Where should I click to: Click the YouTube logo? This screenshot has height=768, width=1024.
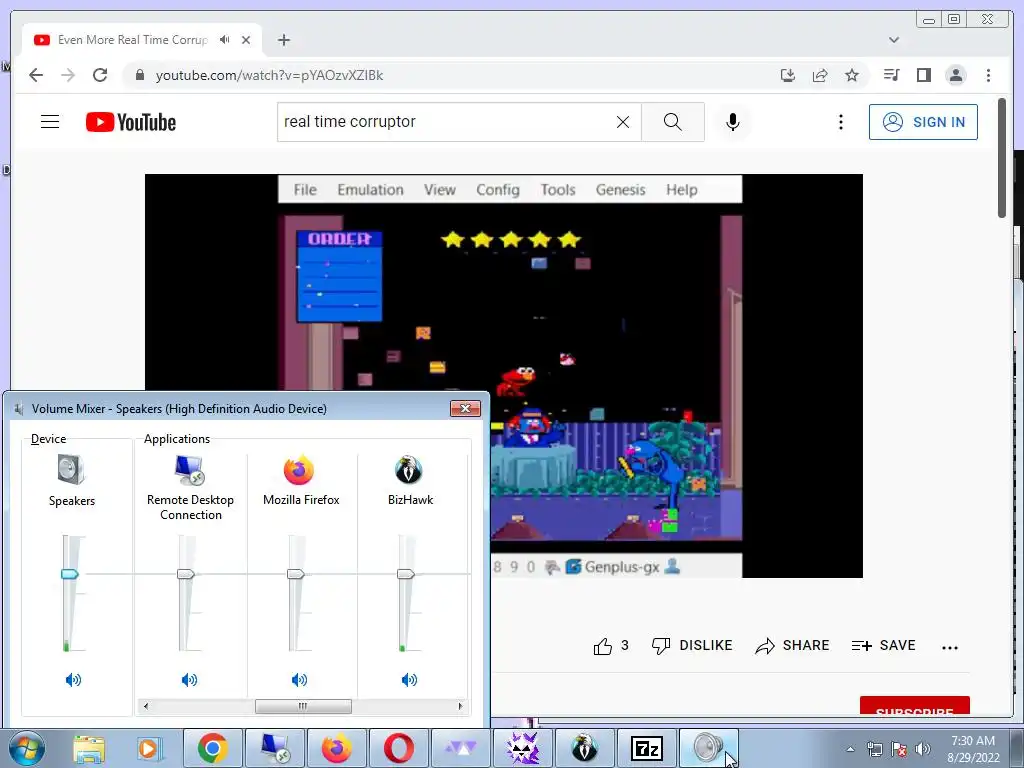[x=131, y=122]
